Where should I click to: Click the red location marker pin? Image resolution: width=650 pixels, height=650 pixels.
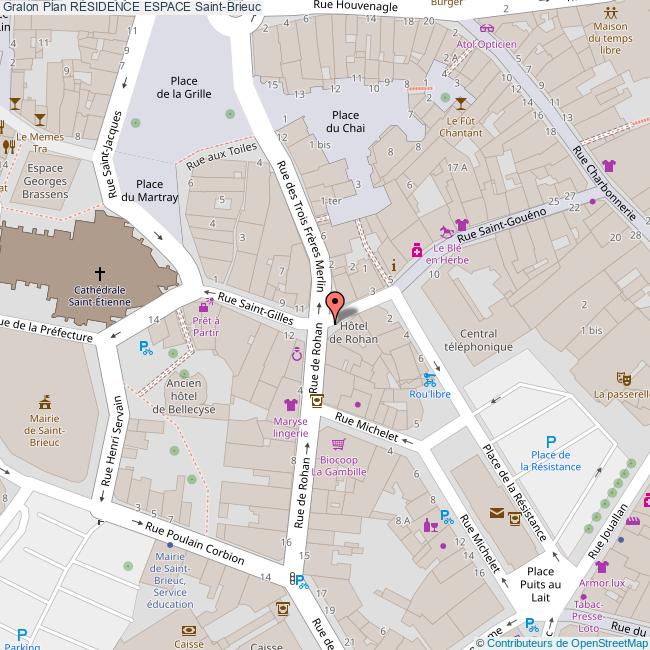pyautogui.click(x=335, y=304)
